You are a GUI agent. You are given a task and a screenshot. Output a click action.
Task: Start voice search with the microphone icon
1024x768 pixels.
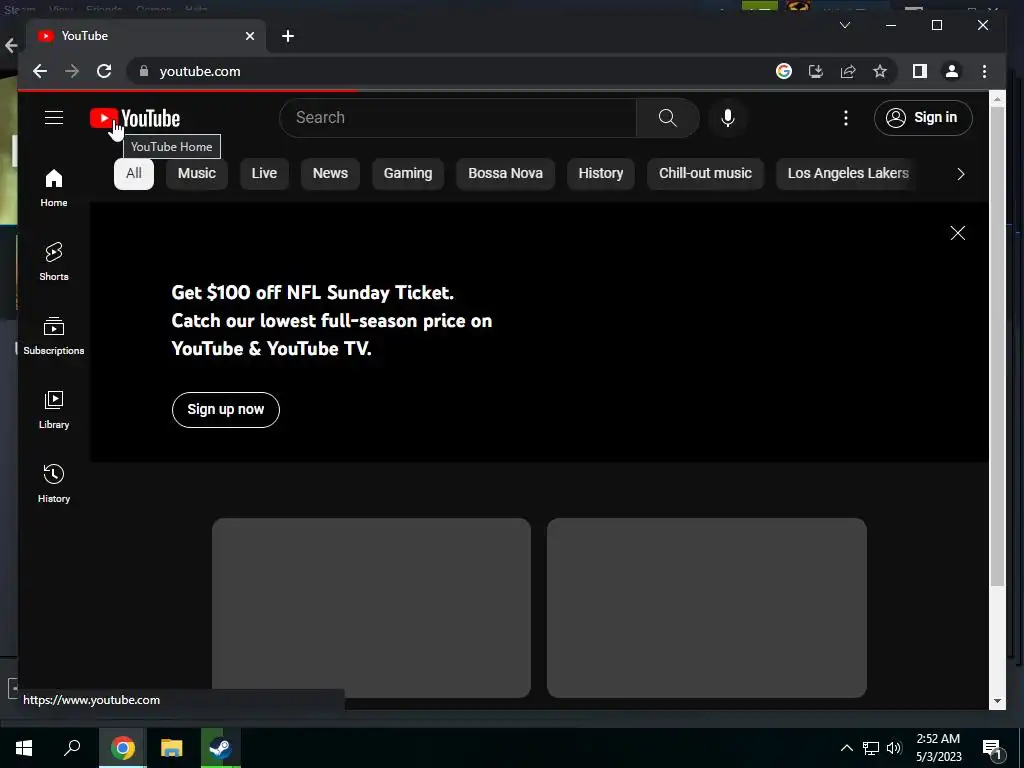coord(728,118)
